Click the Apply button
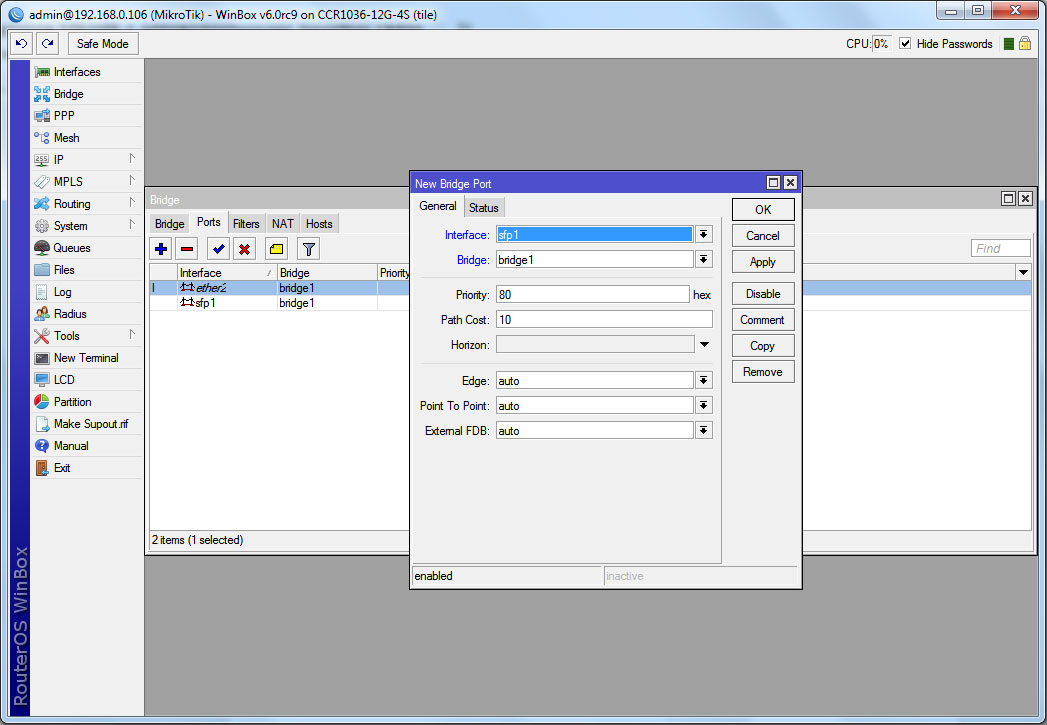Viewport: 1047px width, 725px height. click(762, 262)
